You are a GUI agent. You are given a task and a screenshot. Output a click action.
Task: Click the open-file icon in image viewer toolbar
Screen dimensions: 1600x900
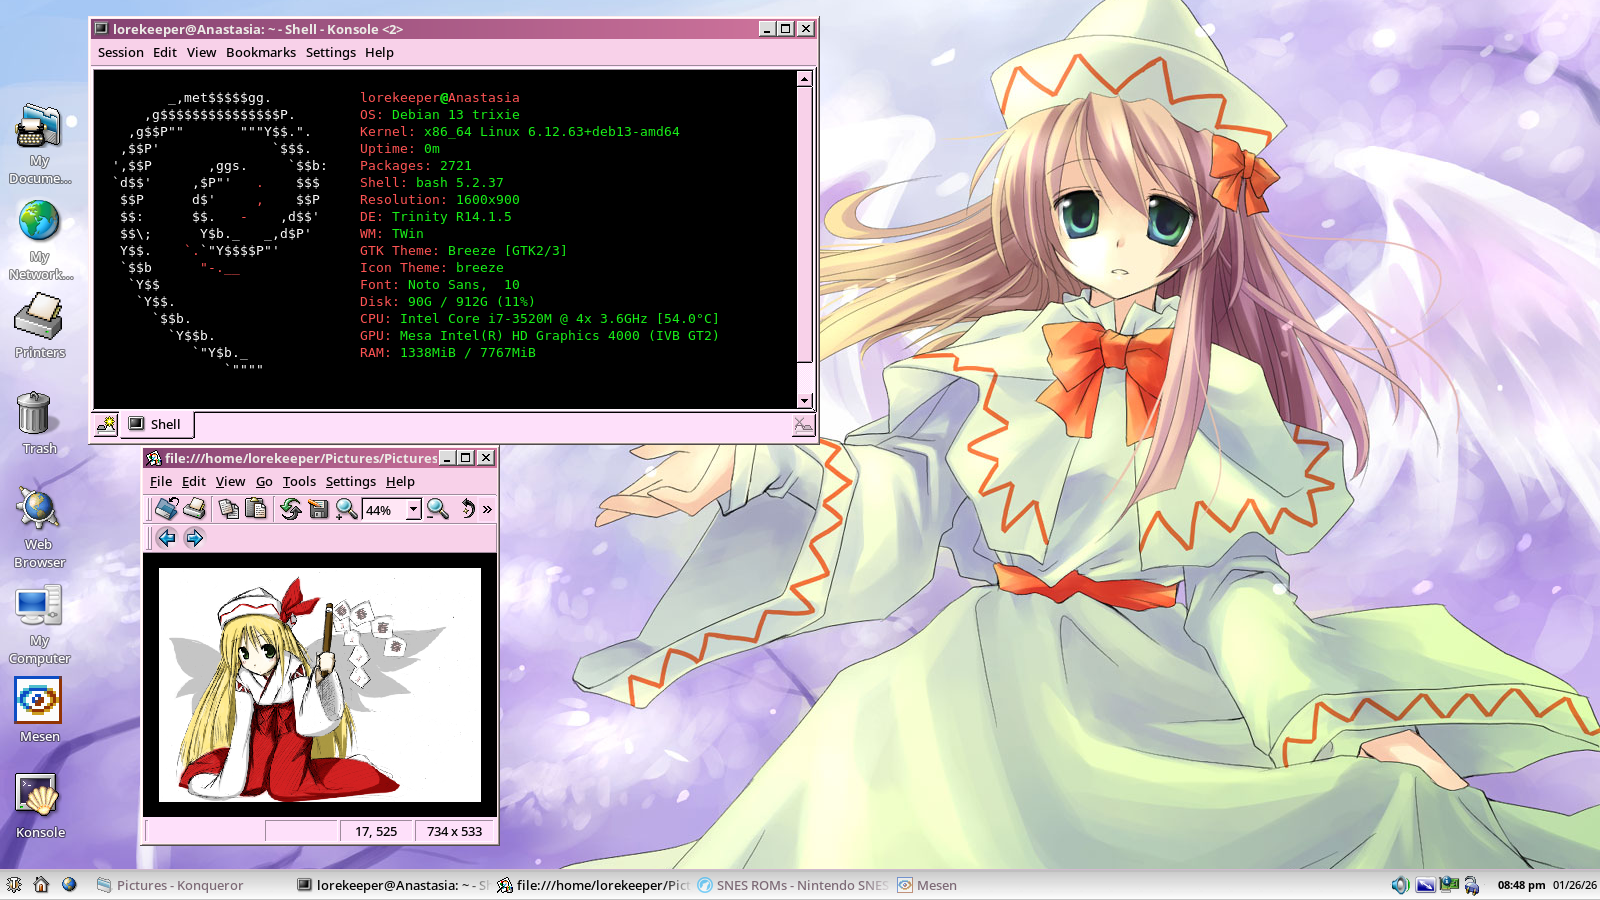[167, 509]
